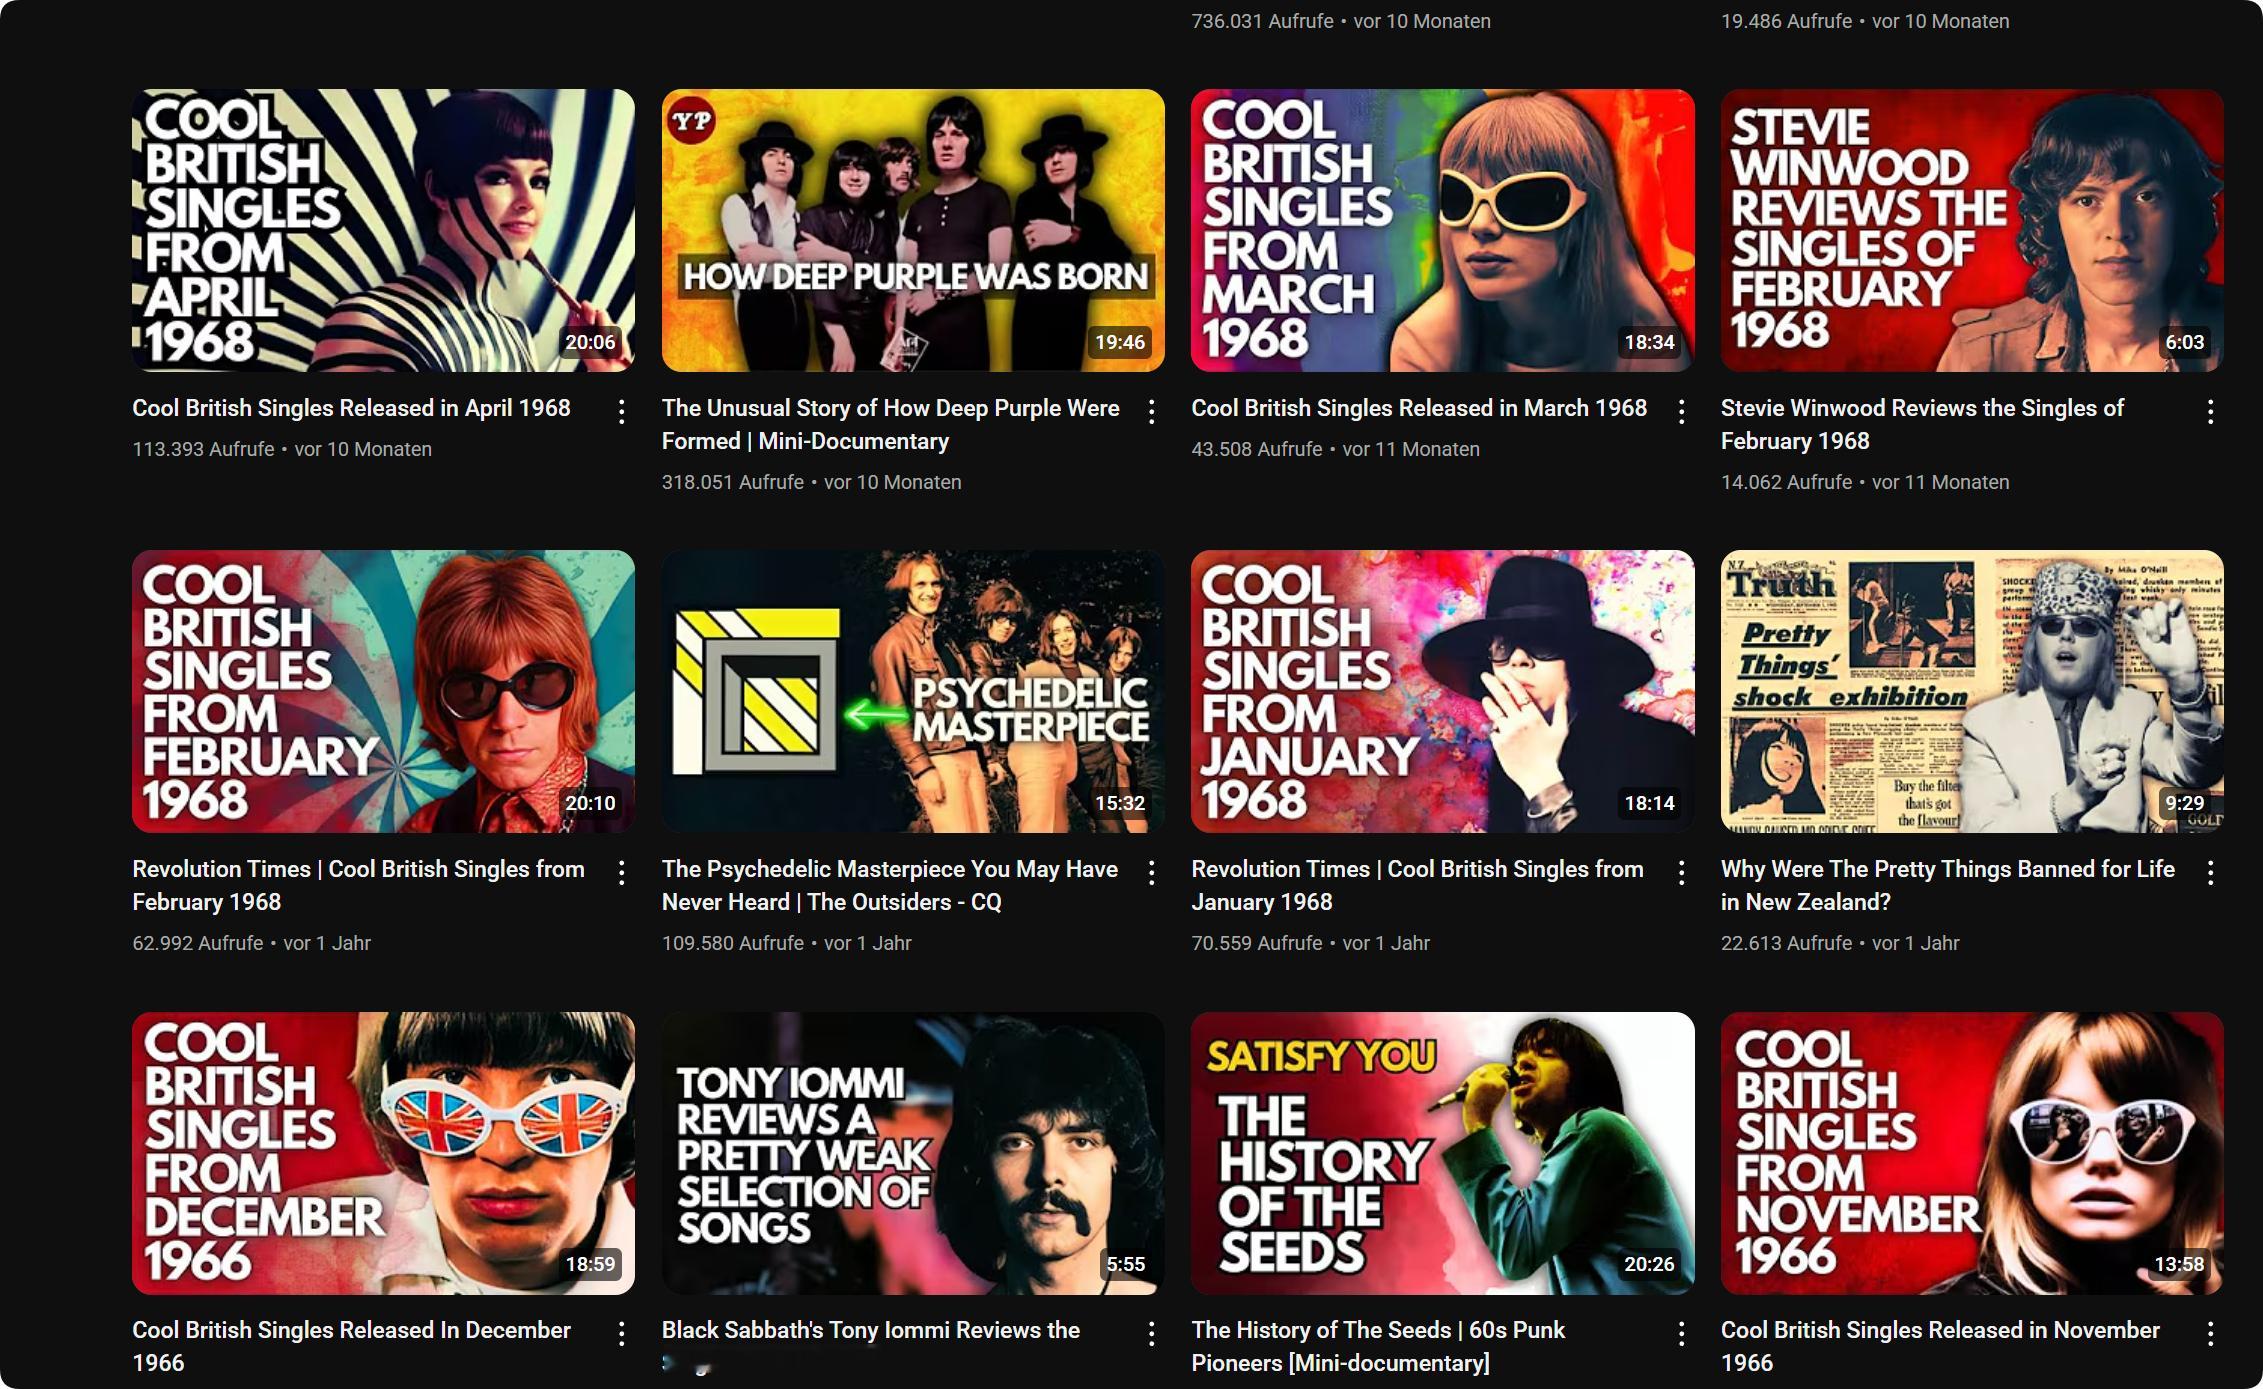Click the 20:26 duration badge
2263x1389 pixels.
tap(1649, 1264)
